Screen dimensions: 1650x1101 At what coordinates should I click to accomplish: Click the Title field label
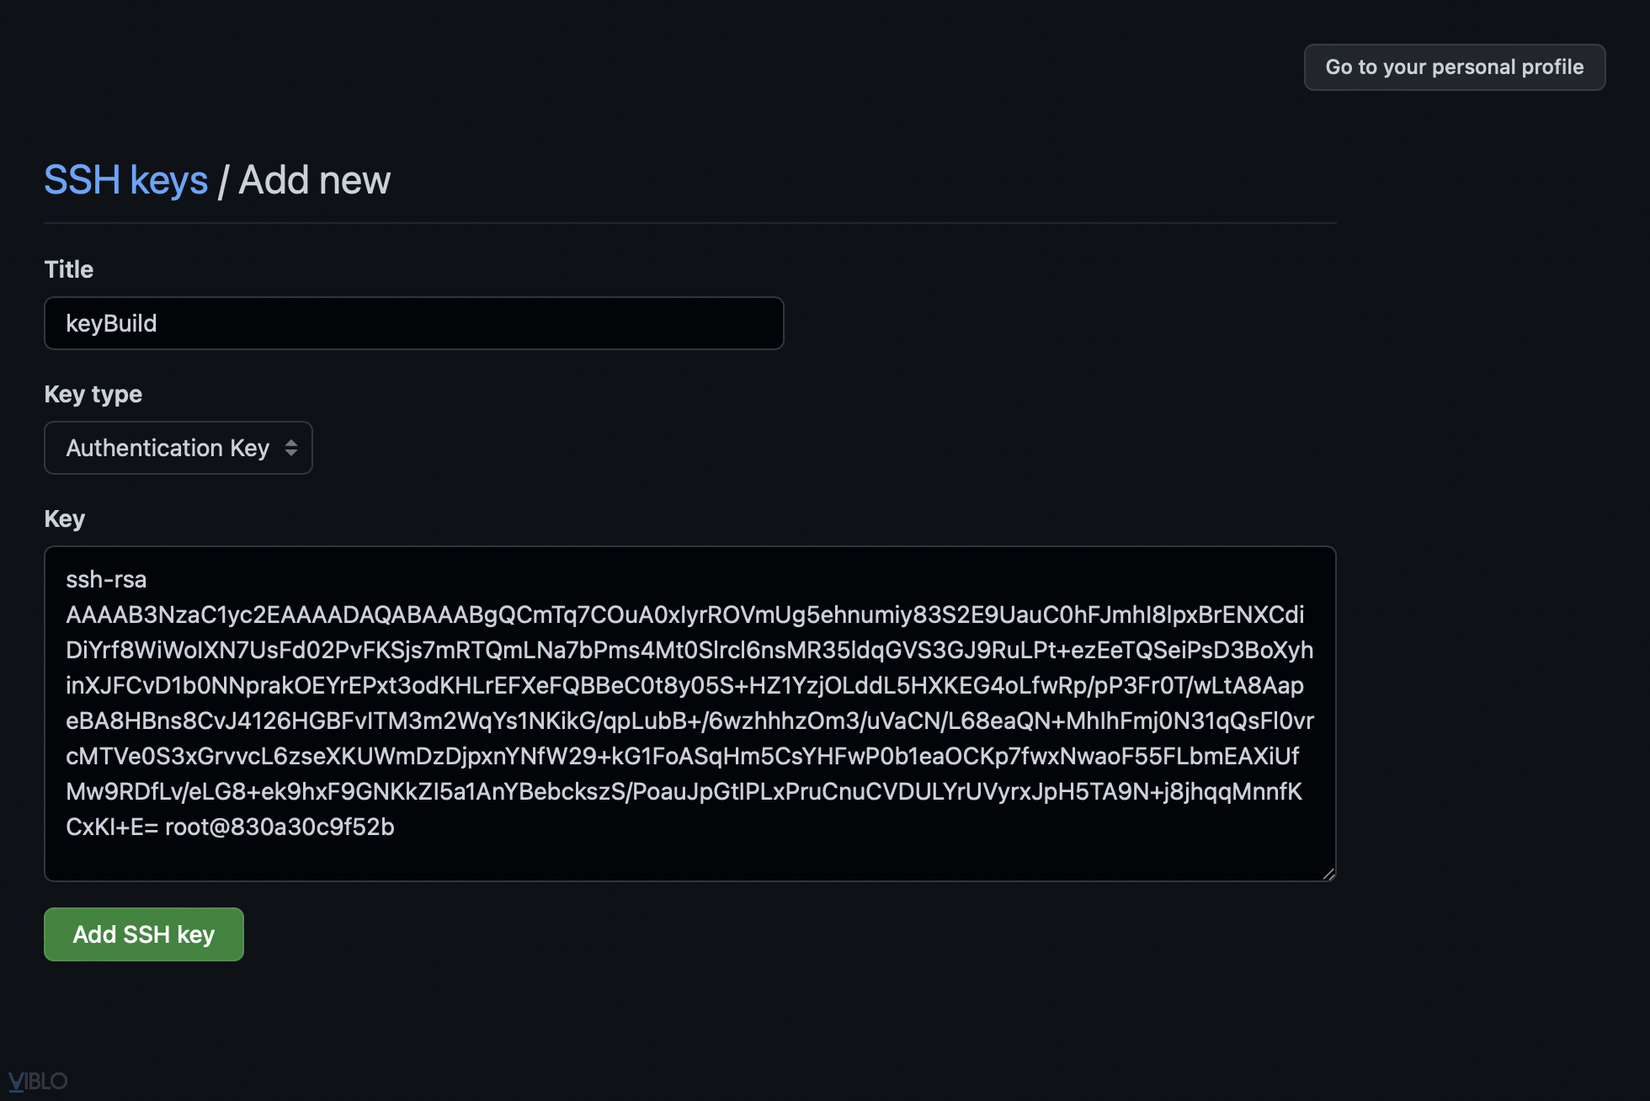click(x=69, y=269)
